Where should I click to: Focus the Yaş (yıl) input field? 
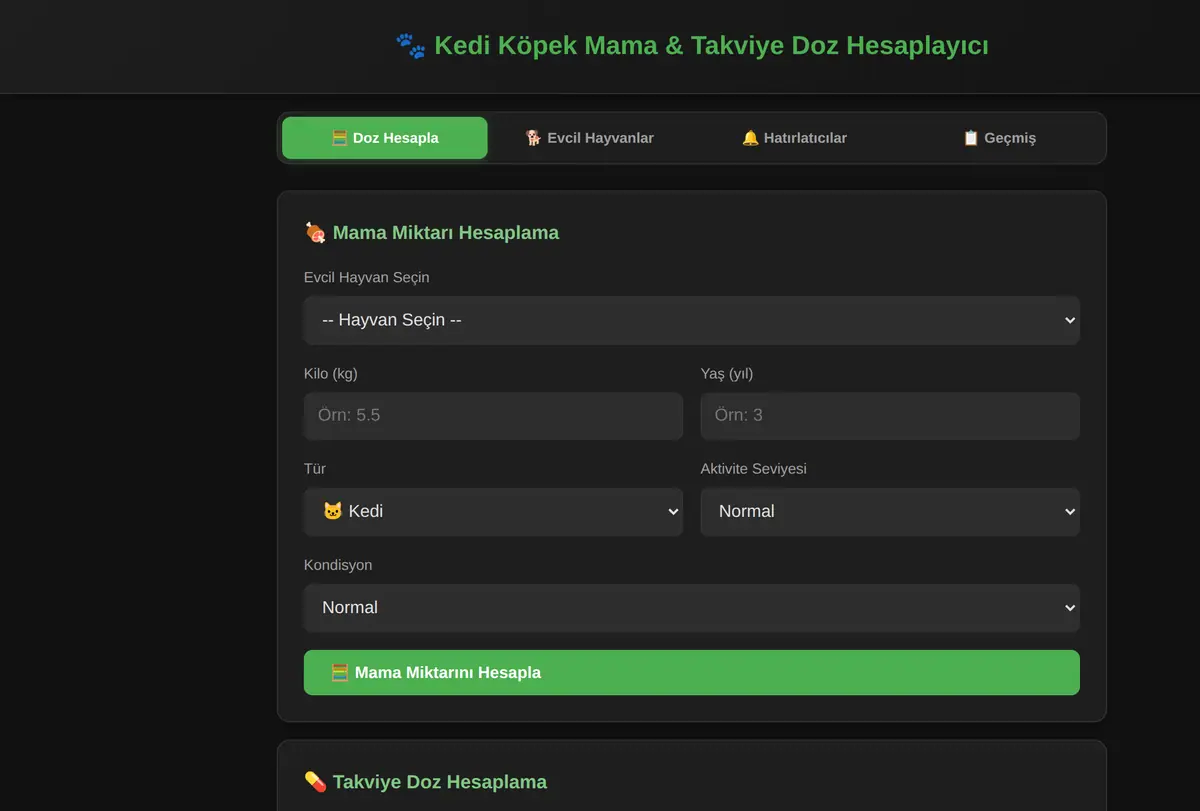(890, 415)
